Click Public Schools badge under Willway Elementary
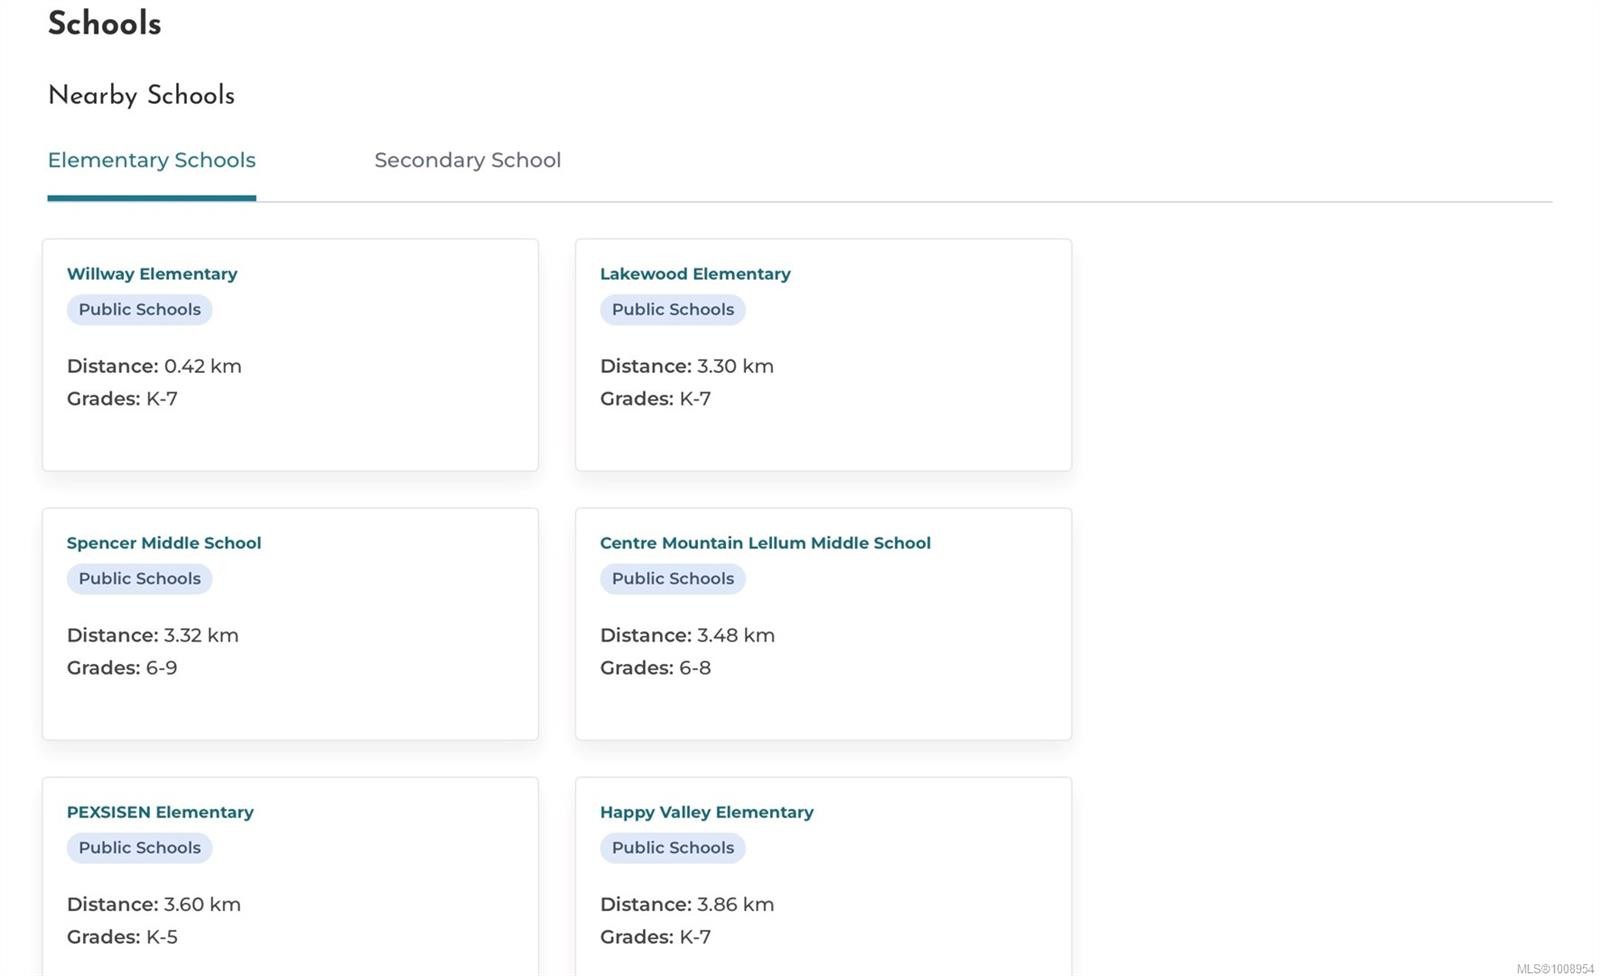 (140, 310)
